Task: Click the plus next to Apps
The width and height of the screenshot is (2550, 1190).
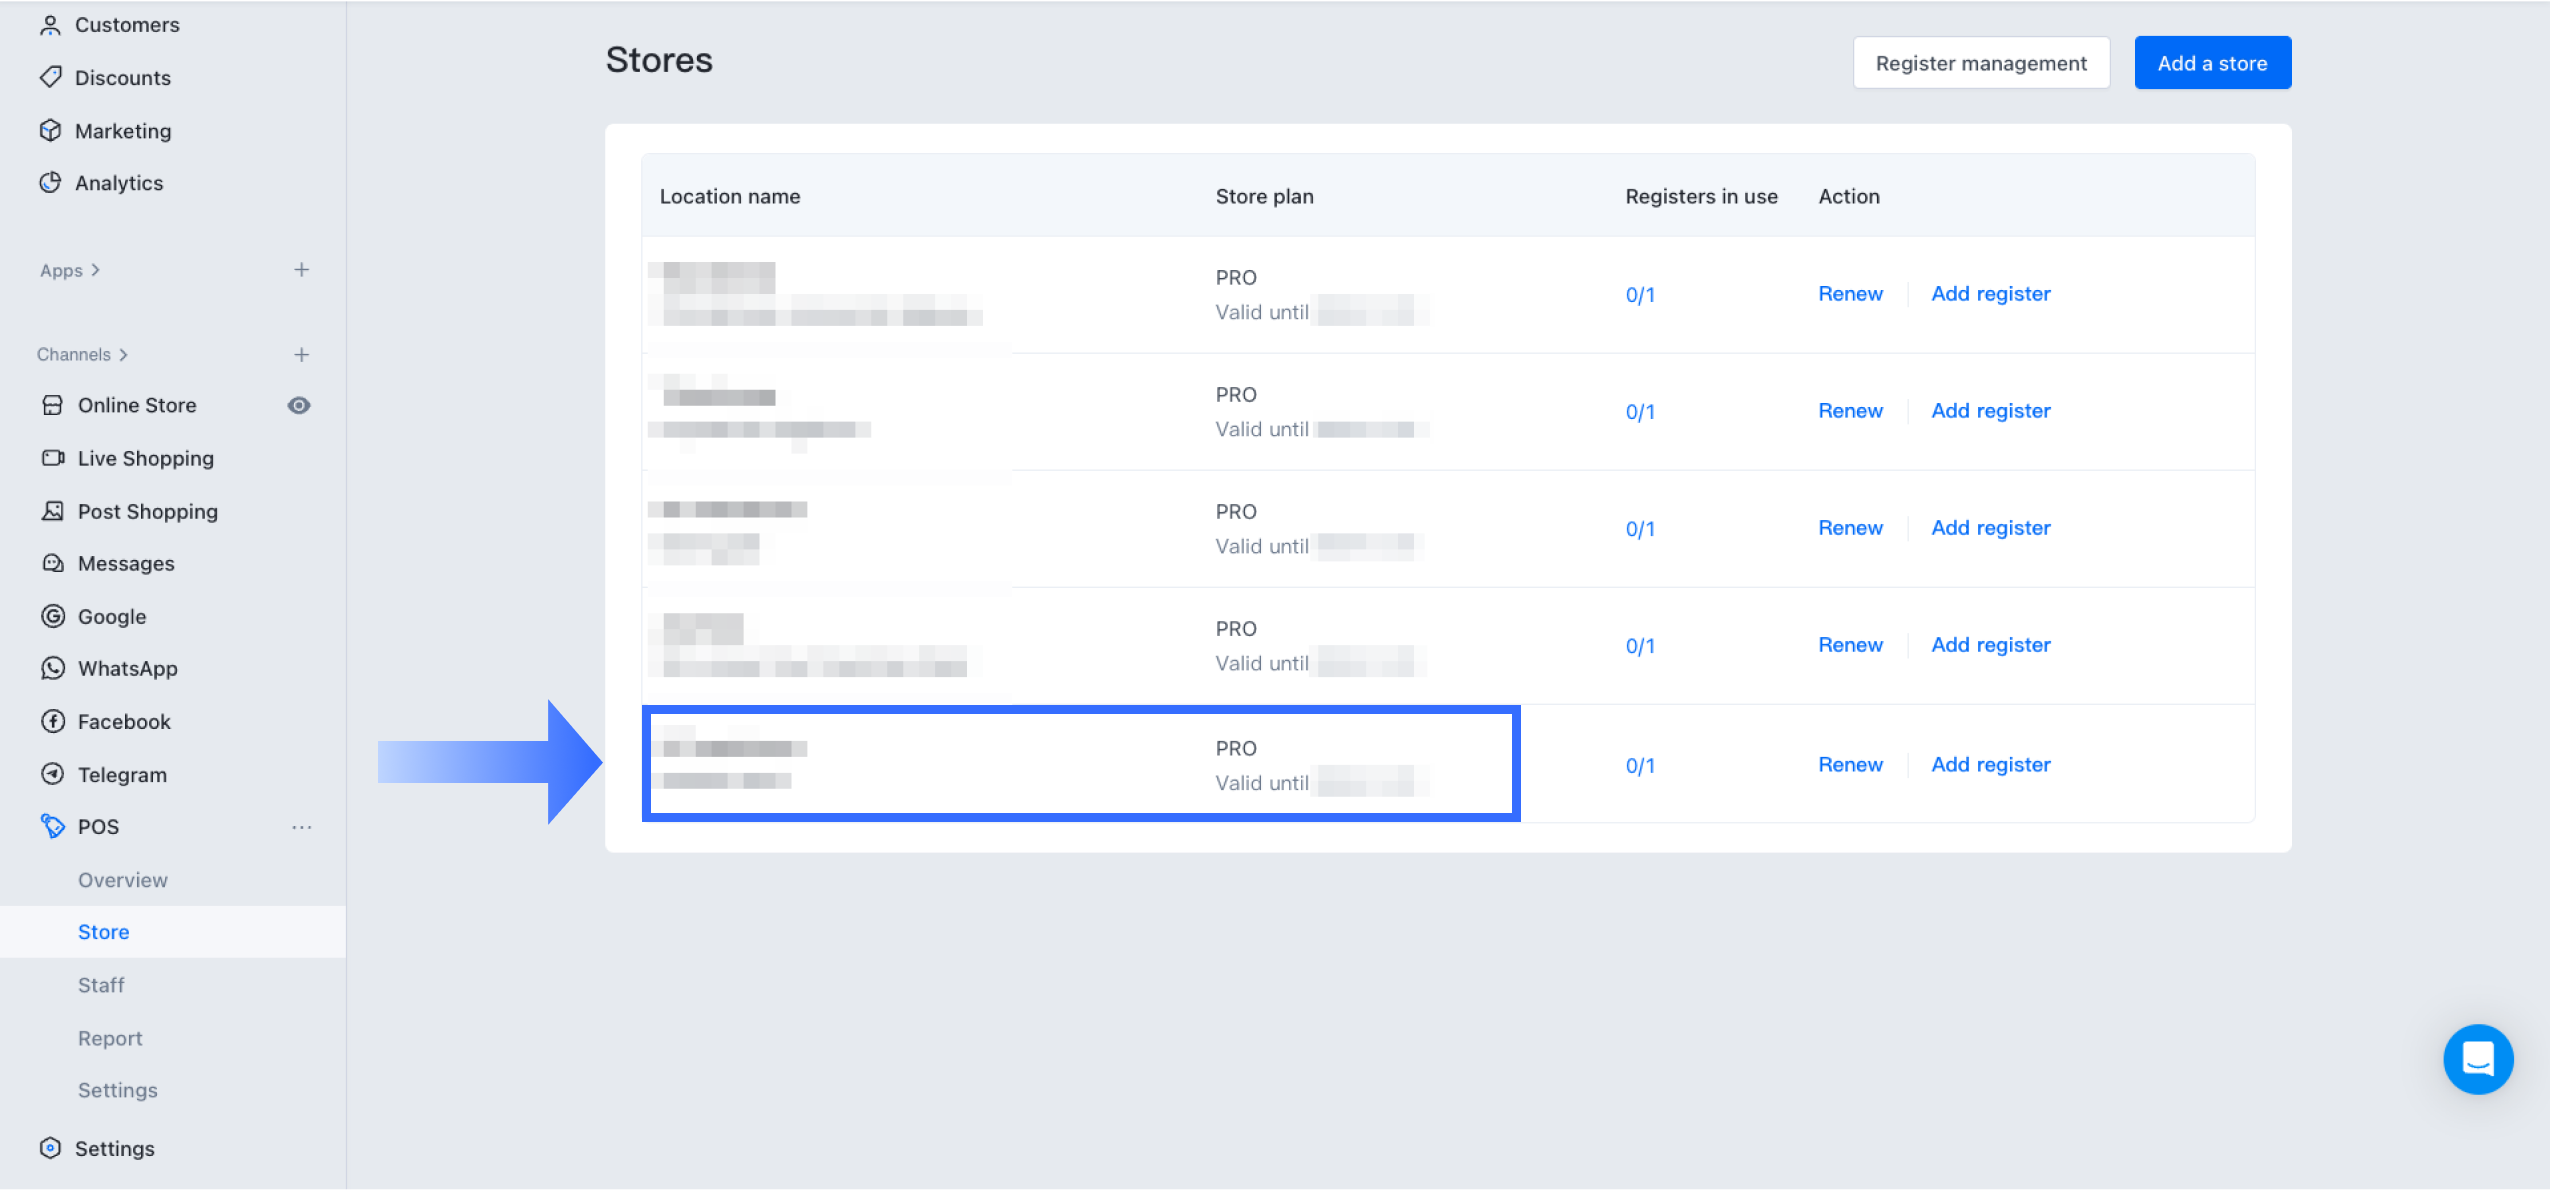Action: click(x=301, y=270)
